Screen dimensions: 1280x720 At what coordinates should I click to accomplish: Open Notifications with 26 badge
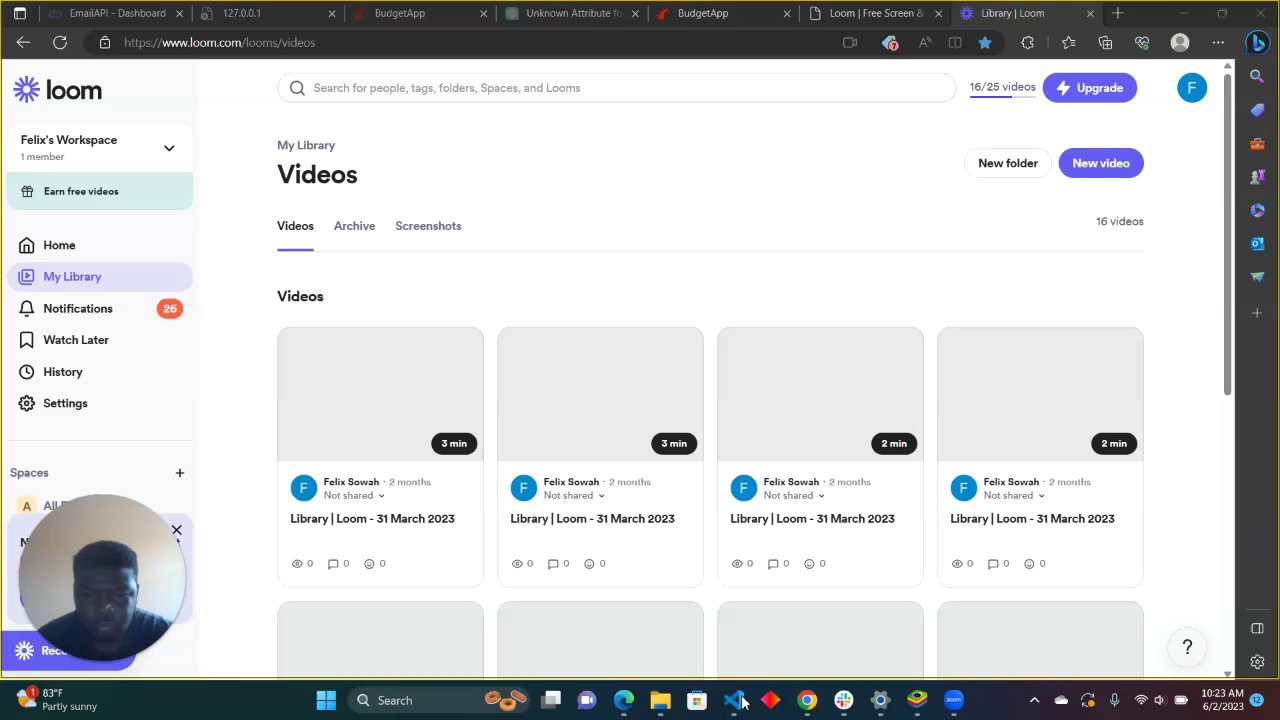[99, 308]
